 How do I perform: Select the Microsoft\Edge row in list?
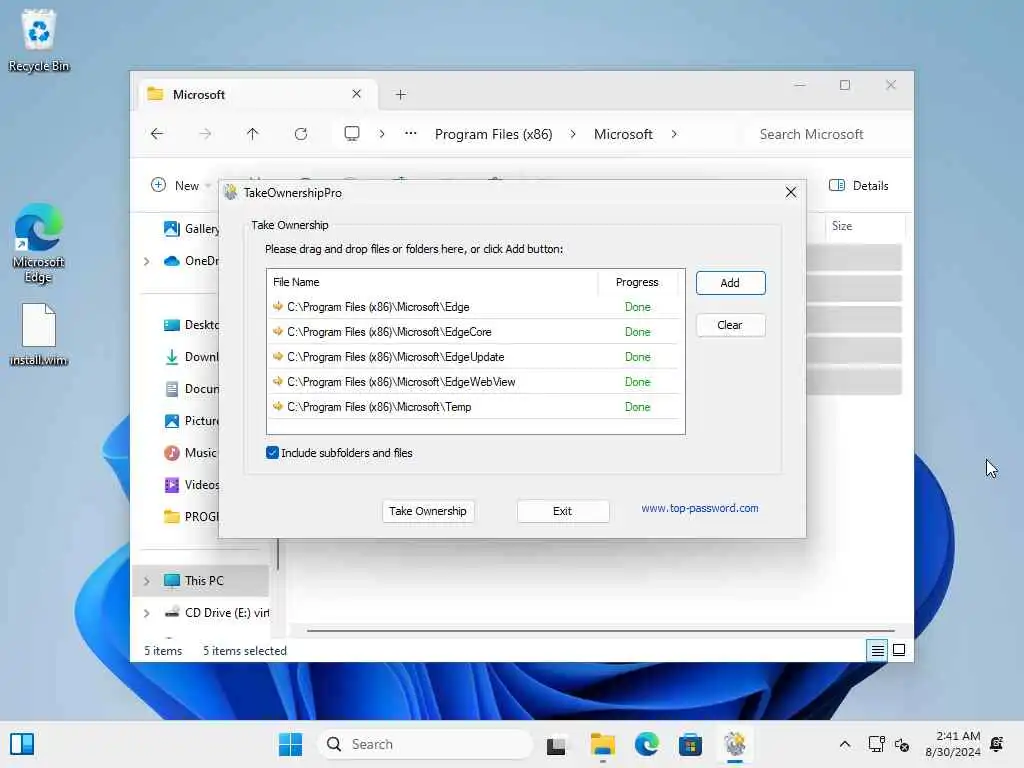point(475,307)
